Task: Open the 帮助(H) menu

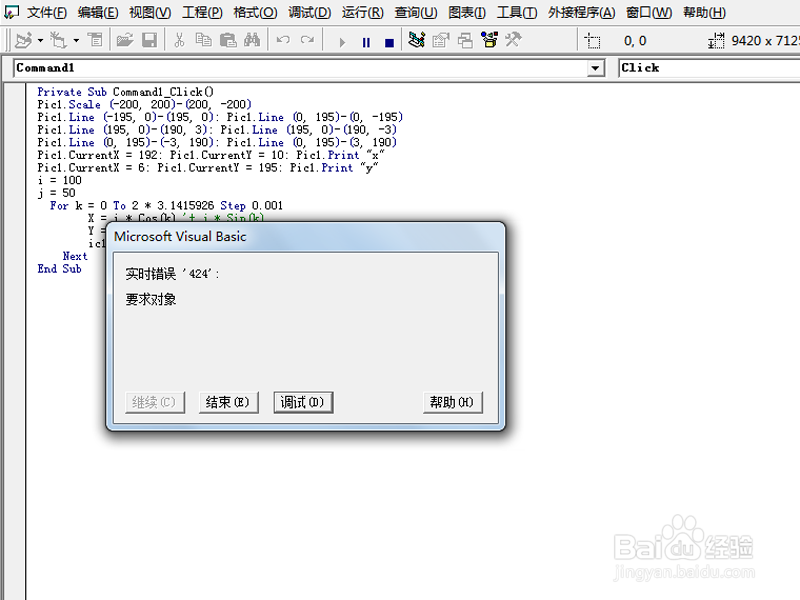Action: pos(704,12)
